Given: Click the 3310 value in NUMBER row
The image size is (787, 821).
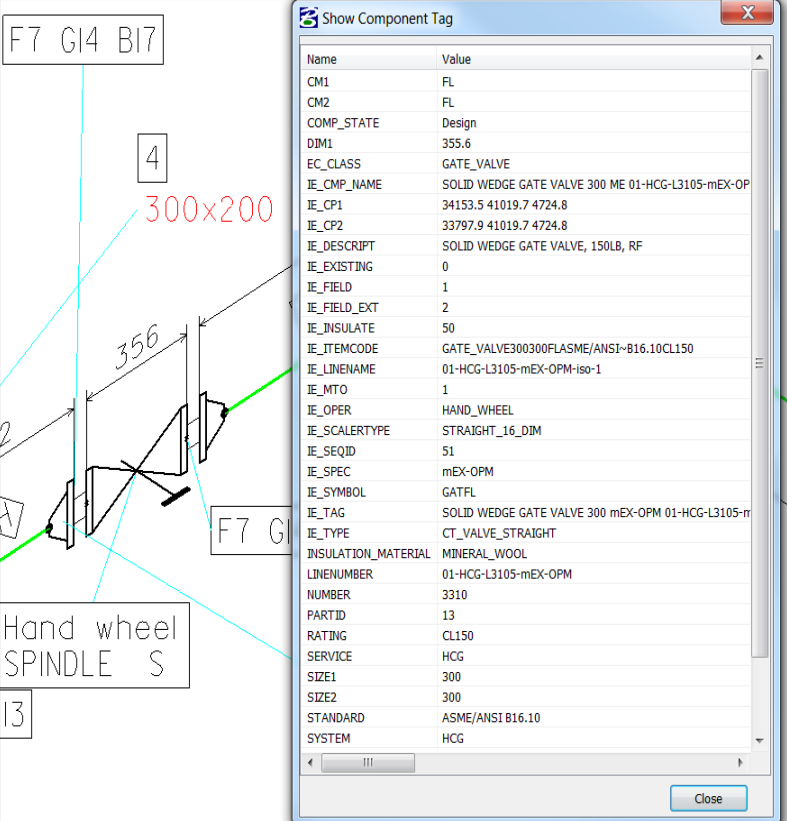Looking at the screenshot, I should pos(455,595).
